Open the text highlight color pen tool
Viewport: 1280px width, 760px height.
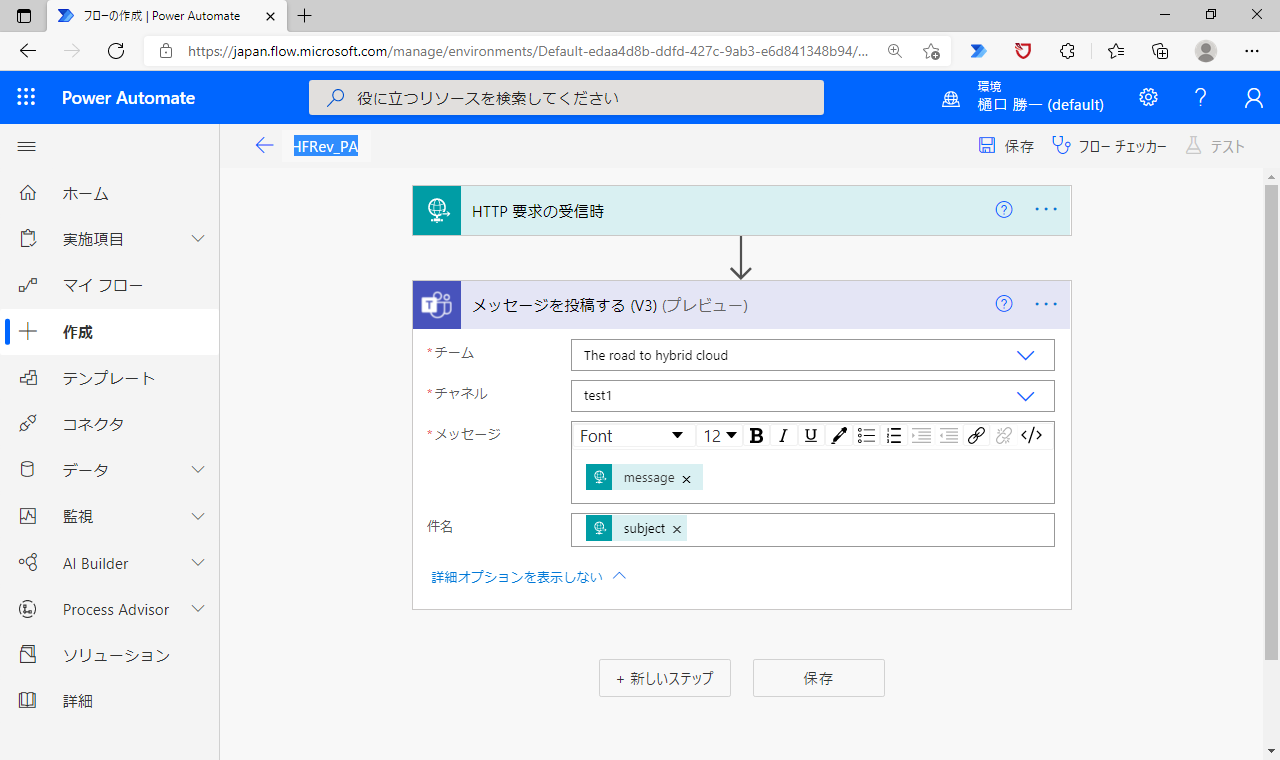pyautogui.click(x=839, y=435)
